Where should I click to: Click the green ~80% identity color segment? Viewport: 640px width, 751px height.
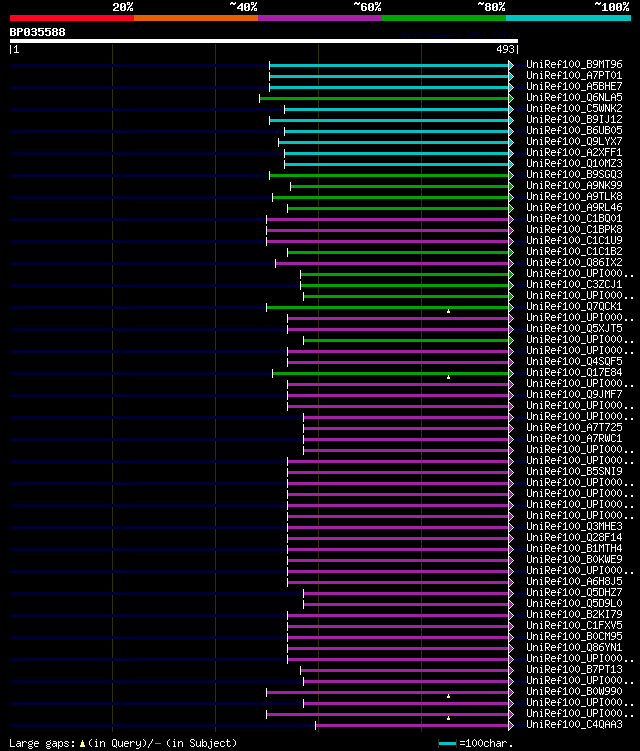444,18
